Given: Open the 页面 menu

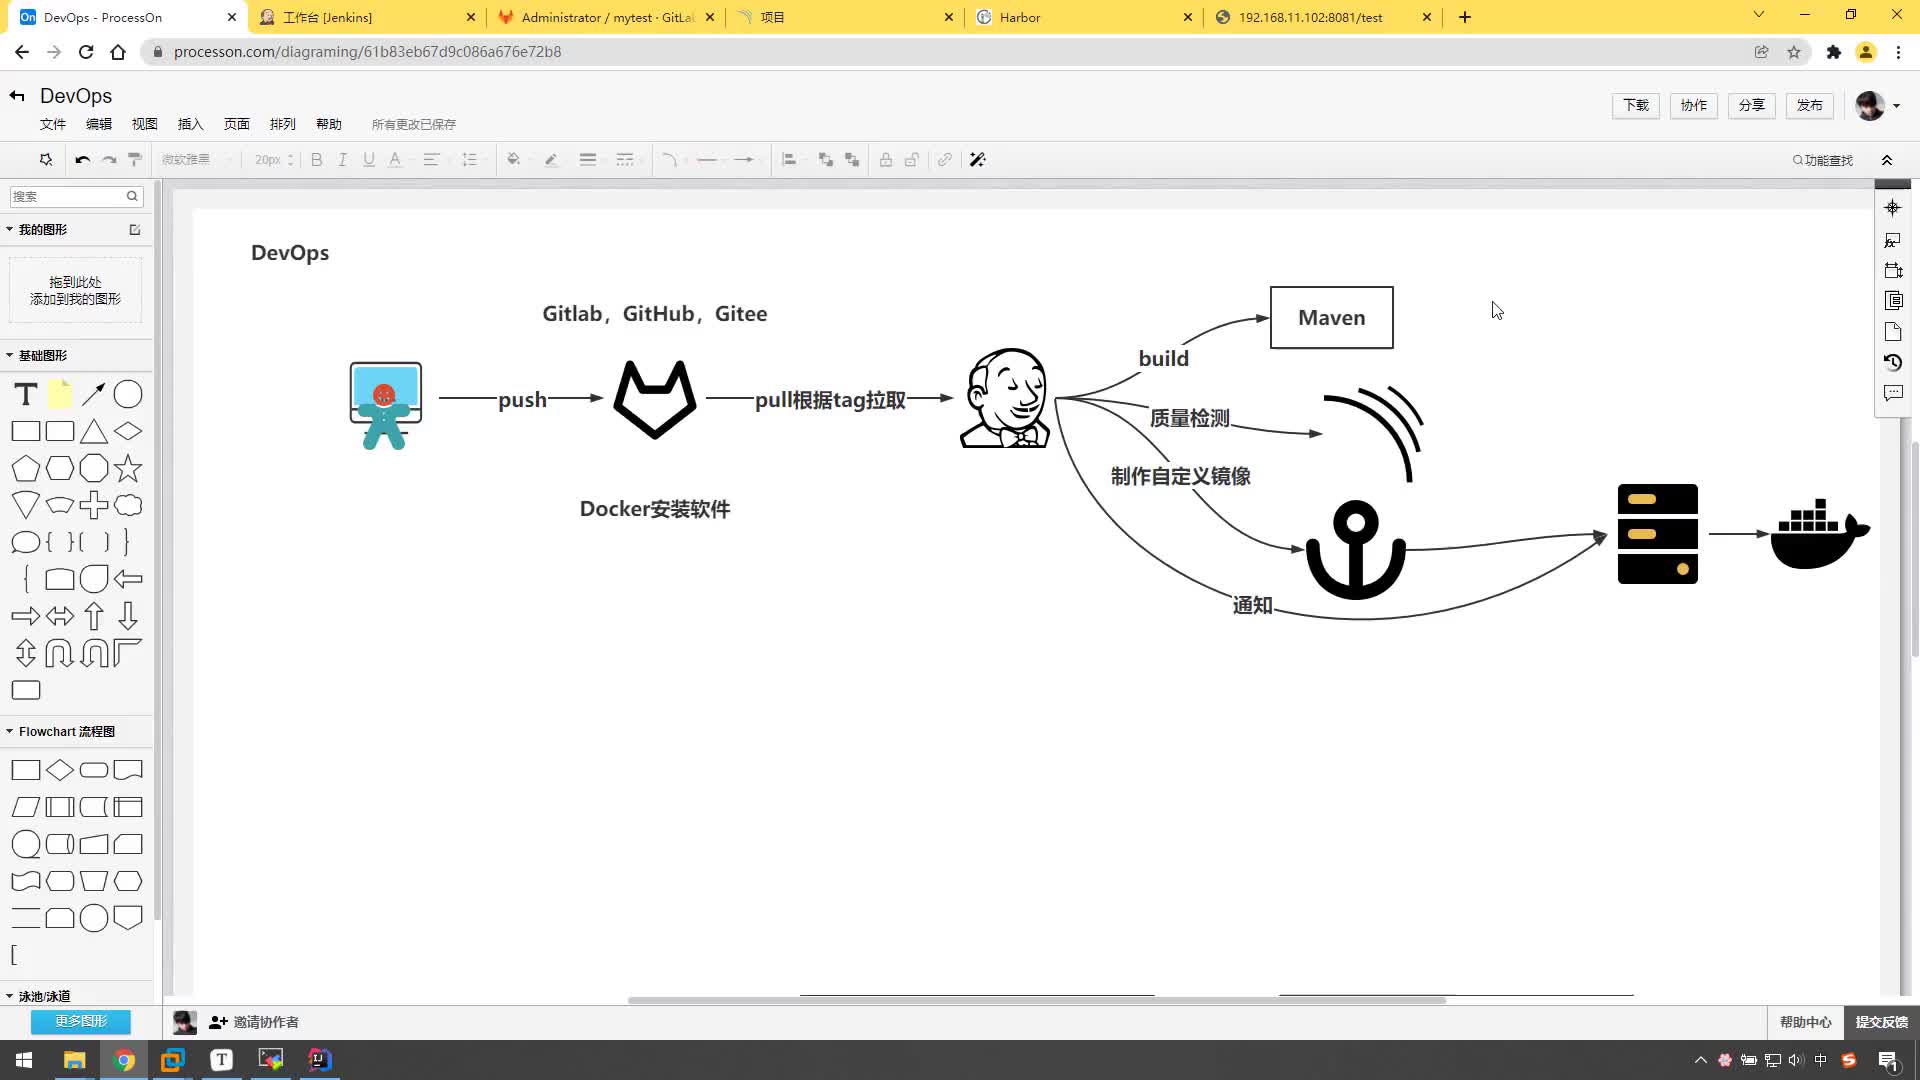Looking at the screenshot, I should [237, 124].
